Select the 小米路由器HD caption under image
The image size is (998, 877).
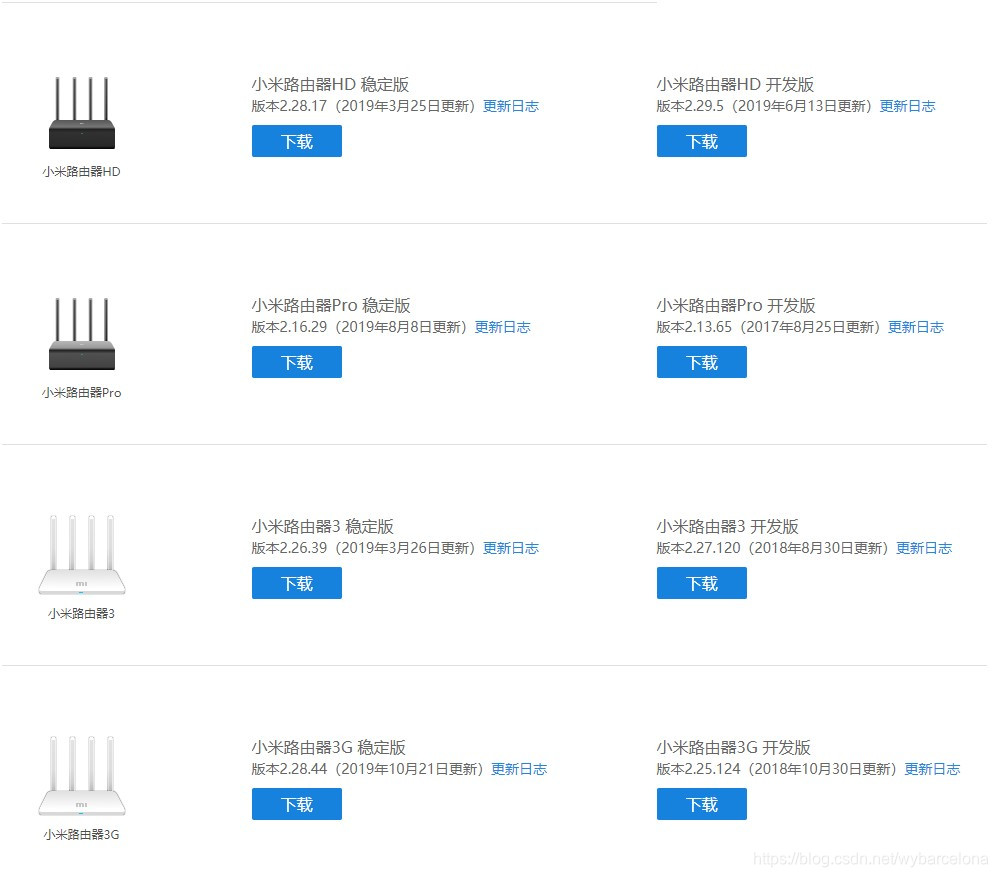[81, 172]
